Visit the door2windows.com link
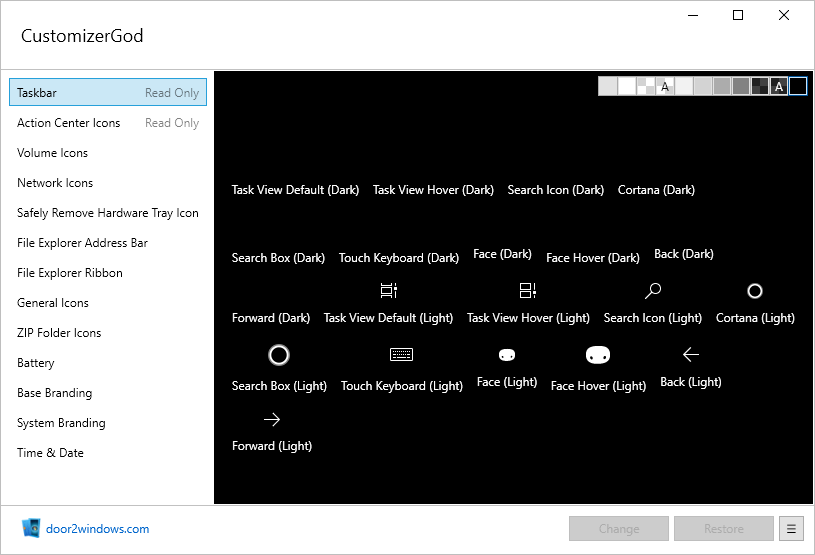 point(98,529)
